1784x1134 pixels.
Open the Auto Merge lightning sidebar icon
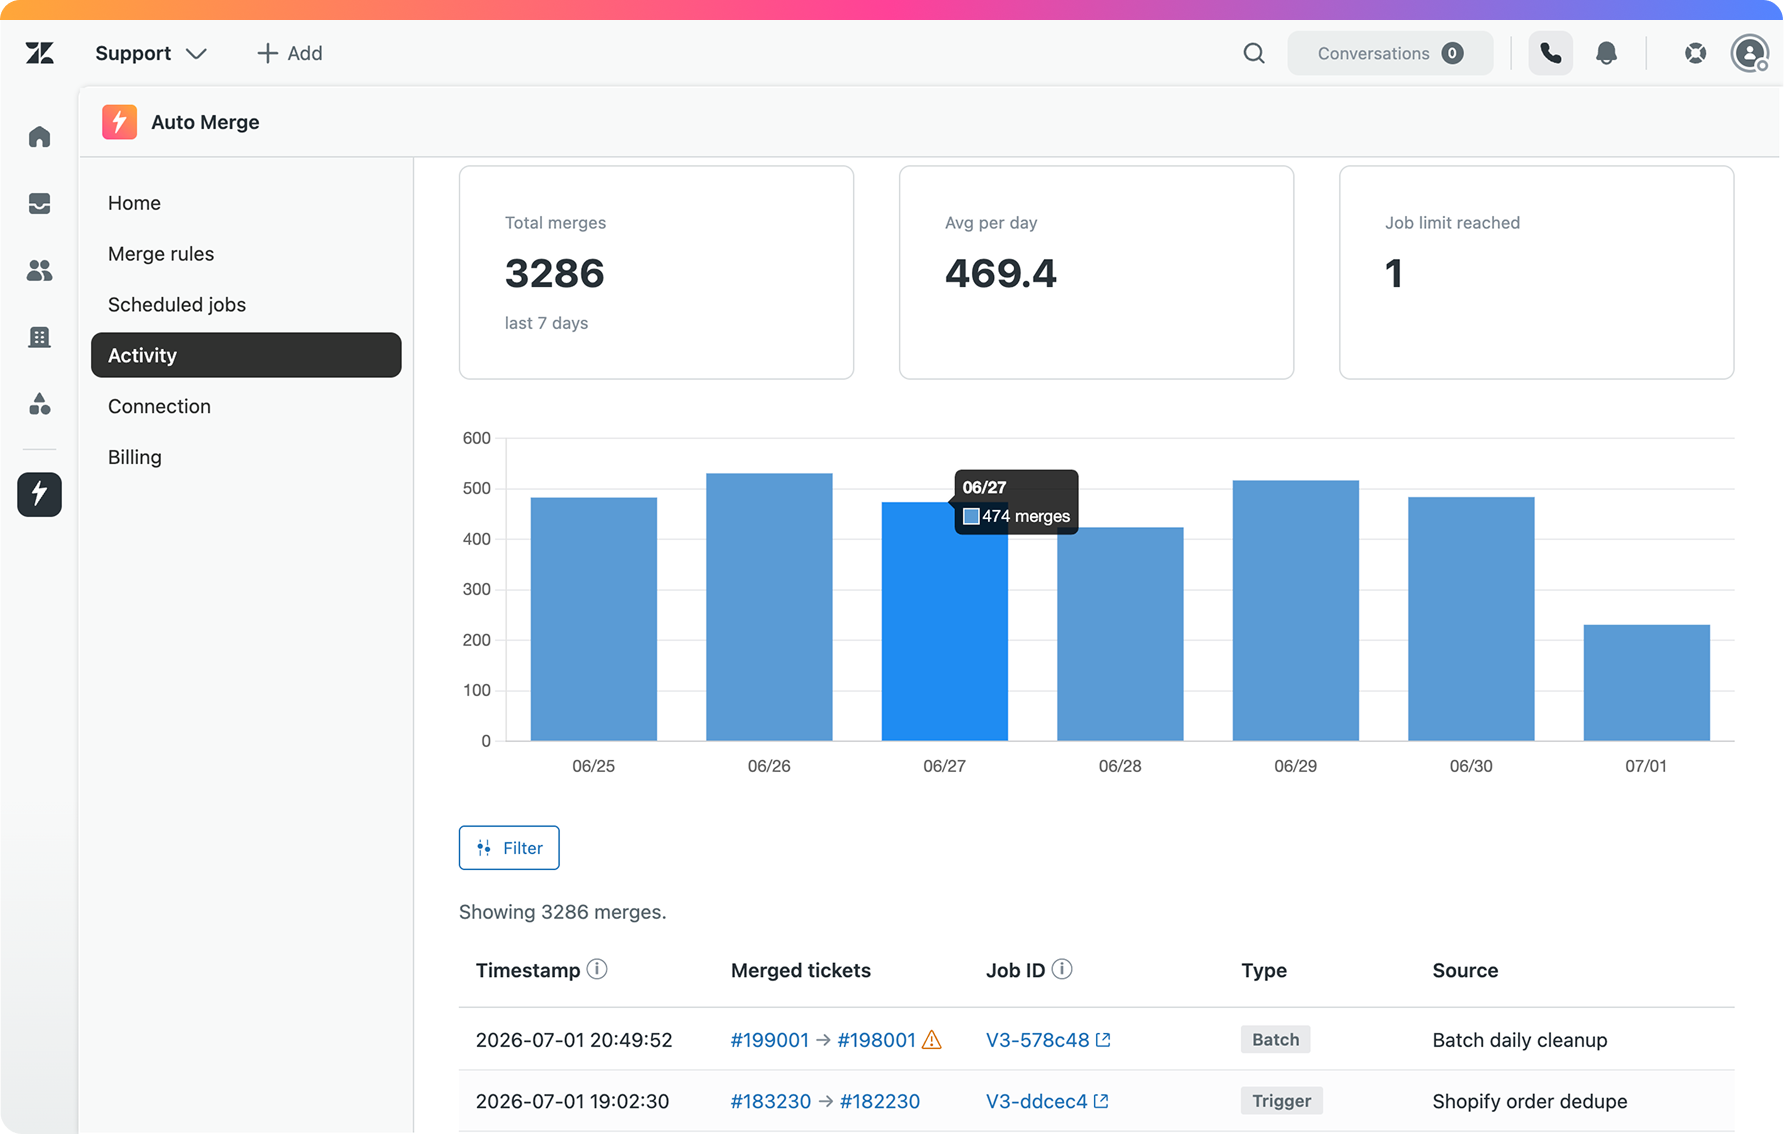(39, 494)
